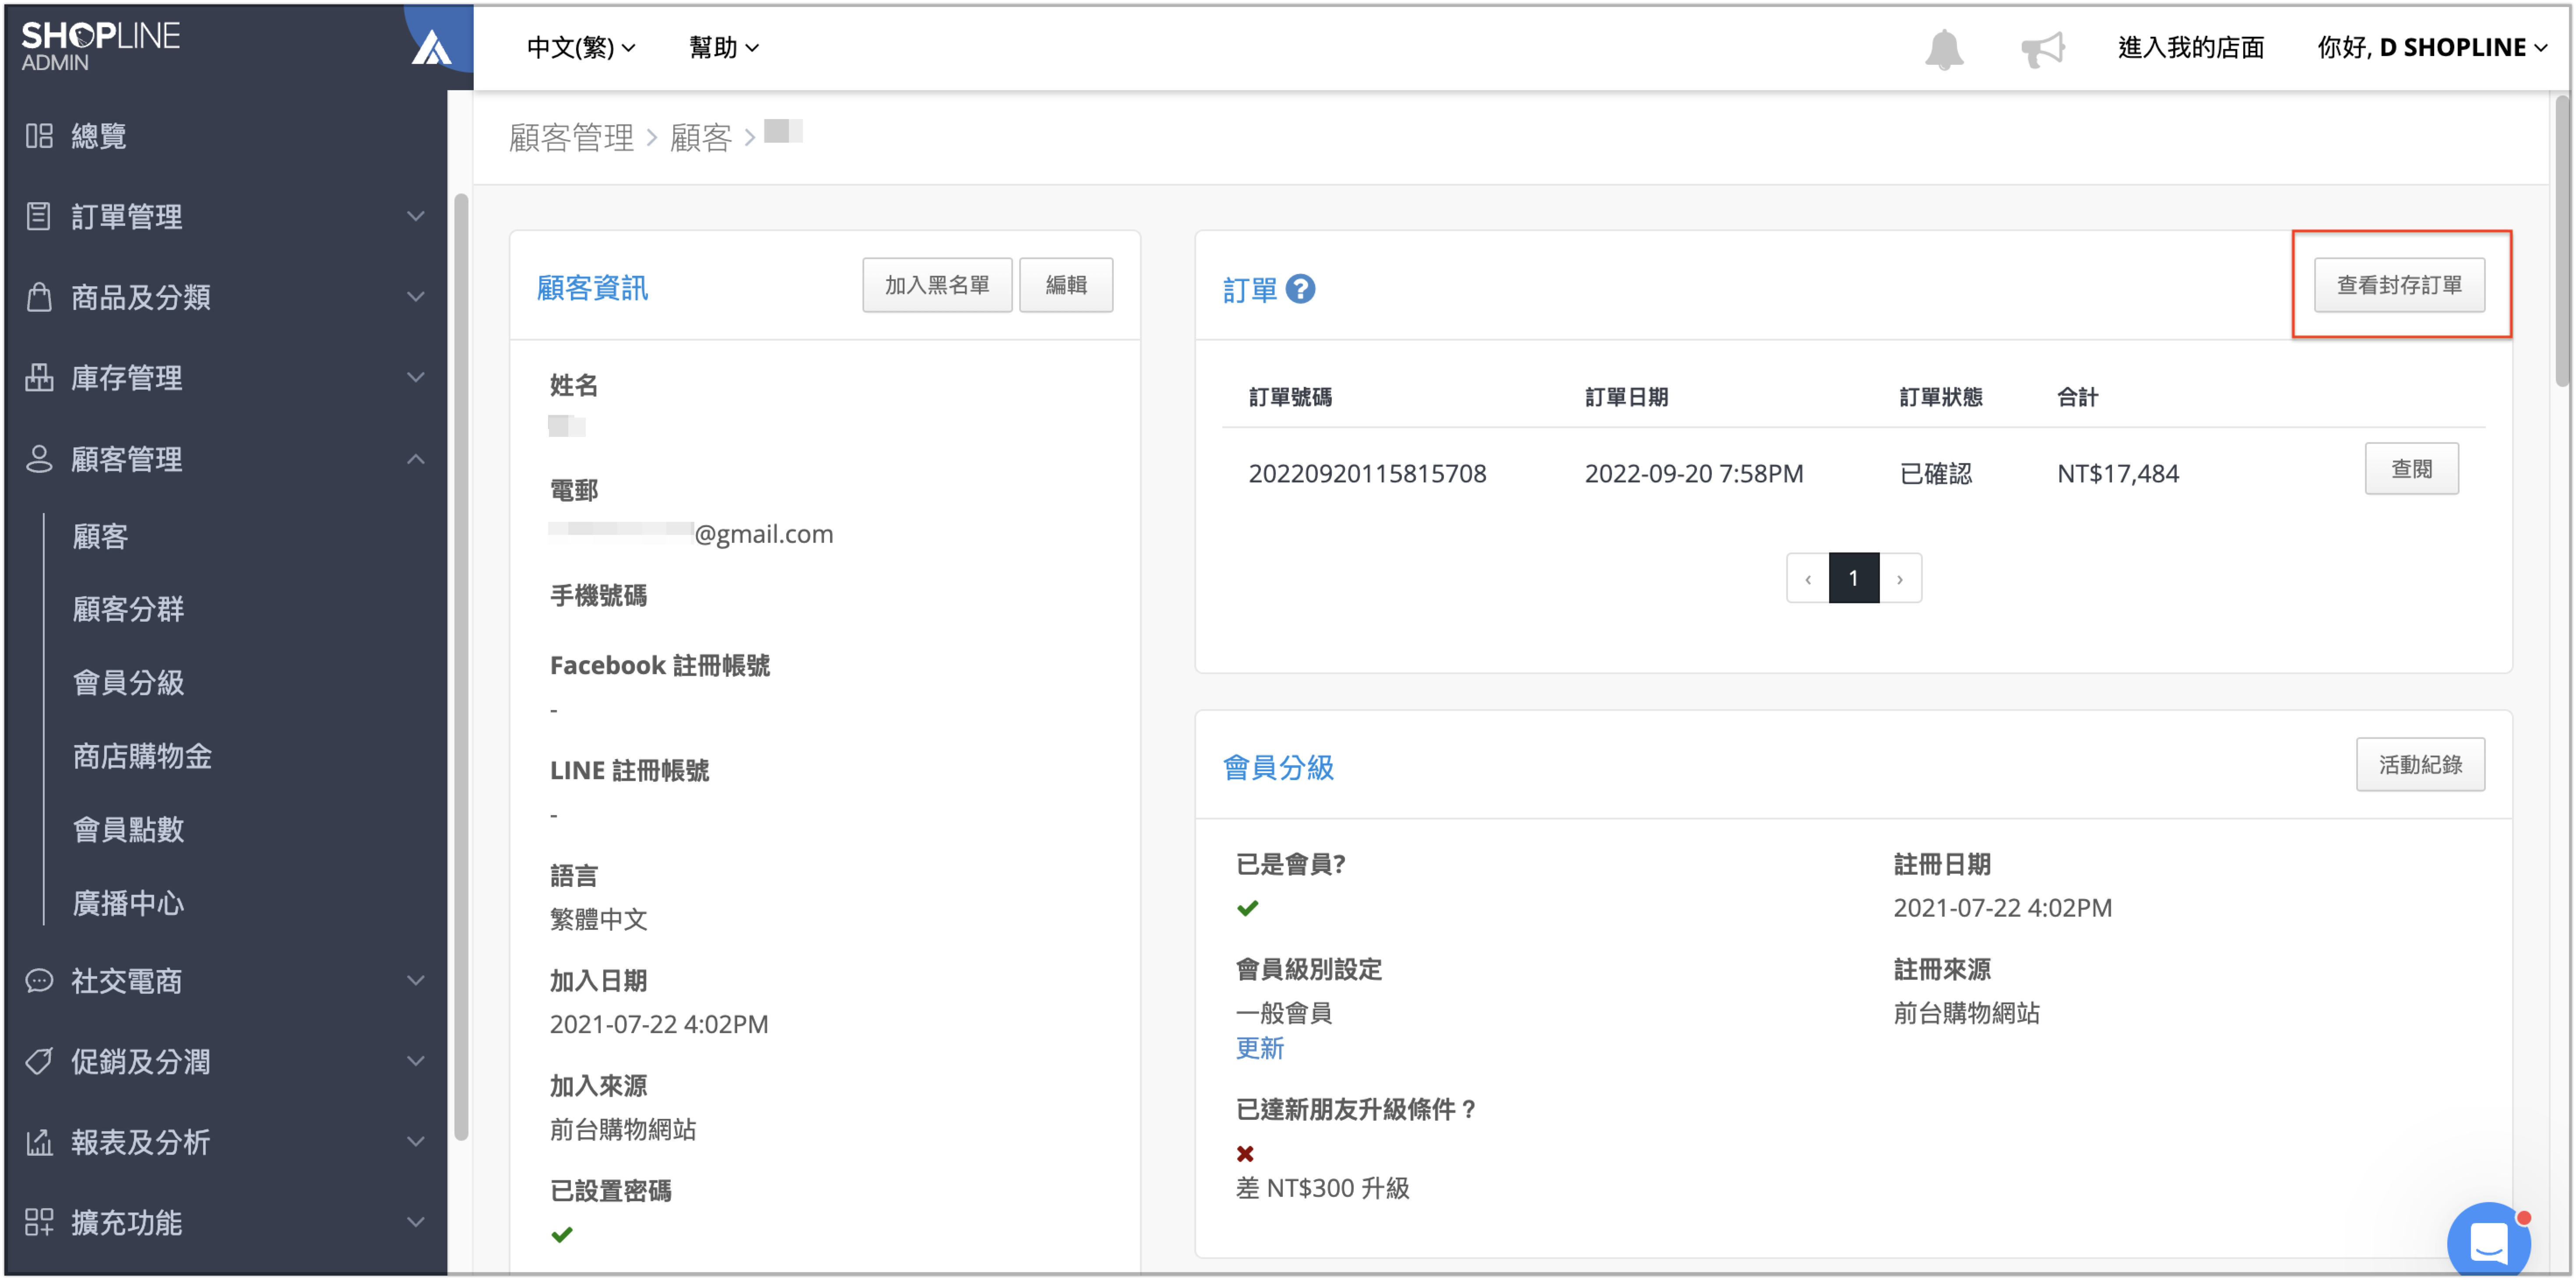Click the 訂單日期 column header

point(1626,397)
